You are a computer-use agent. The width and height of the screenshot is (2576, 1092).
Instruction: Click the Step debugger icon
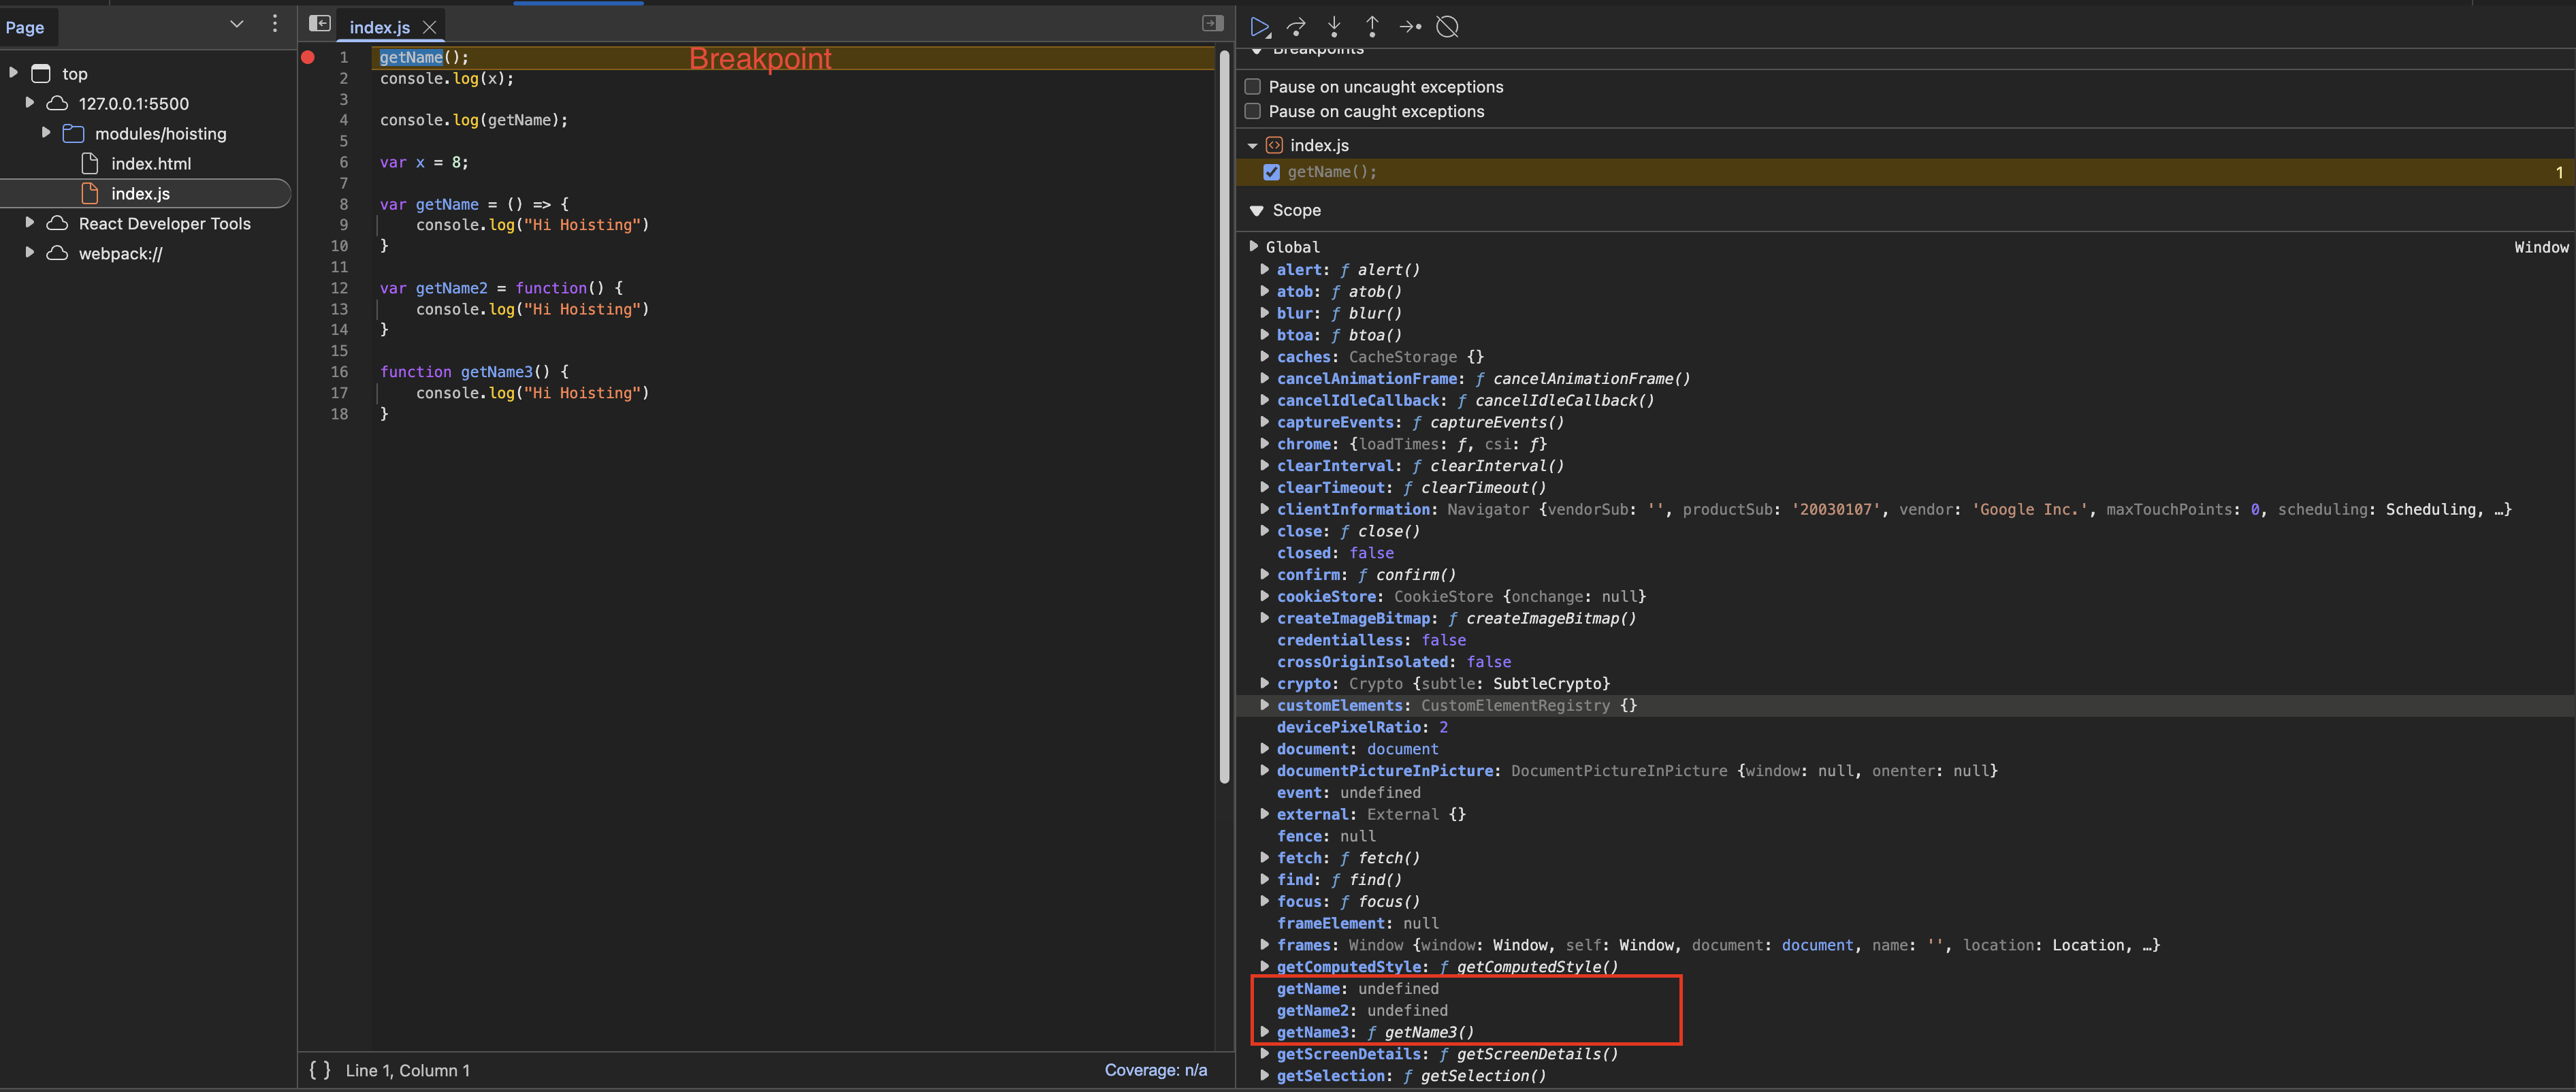1410,27
